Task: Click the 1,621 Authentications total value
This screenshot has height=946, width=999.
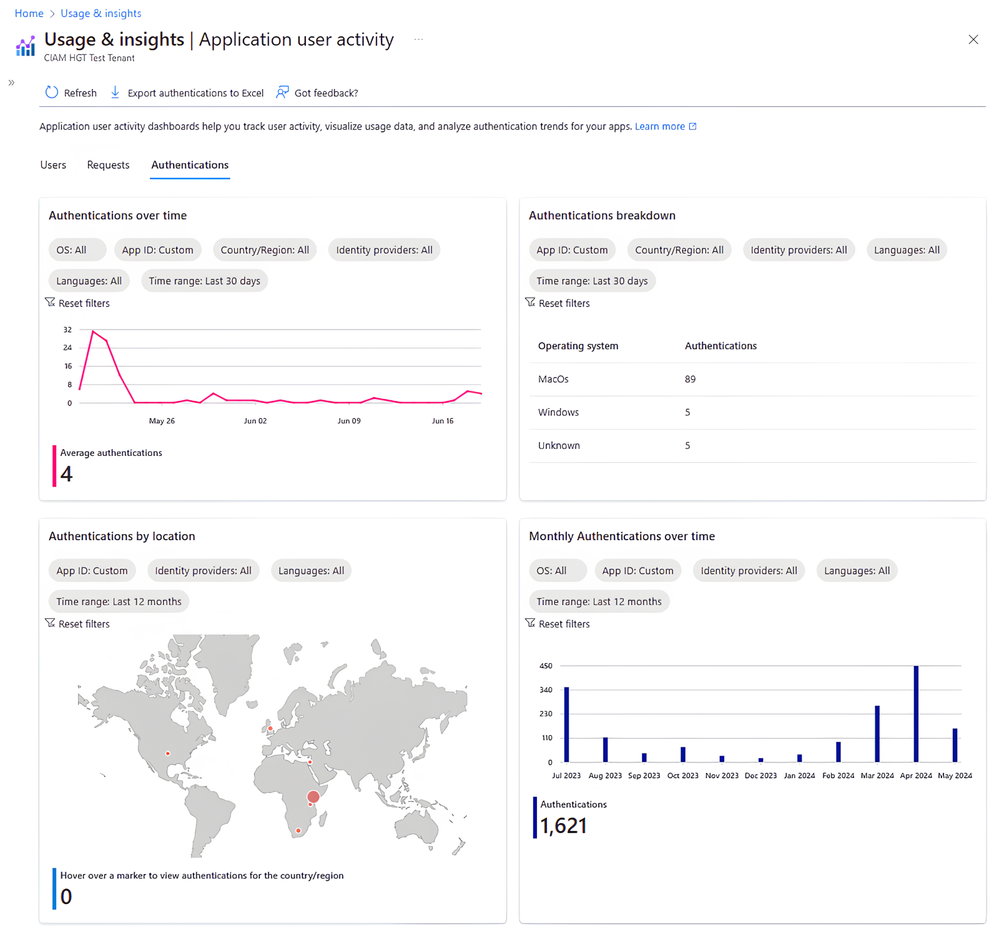Action: click(563, 826)
